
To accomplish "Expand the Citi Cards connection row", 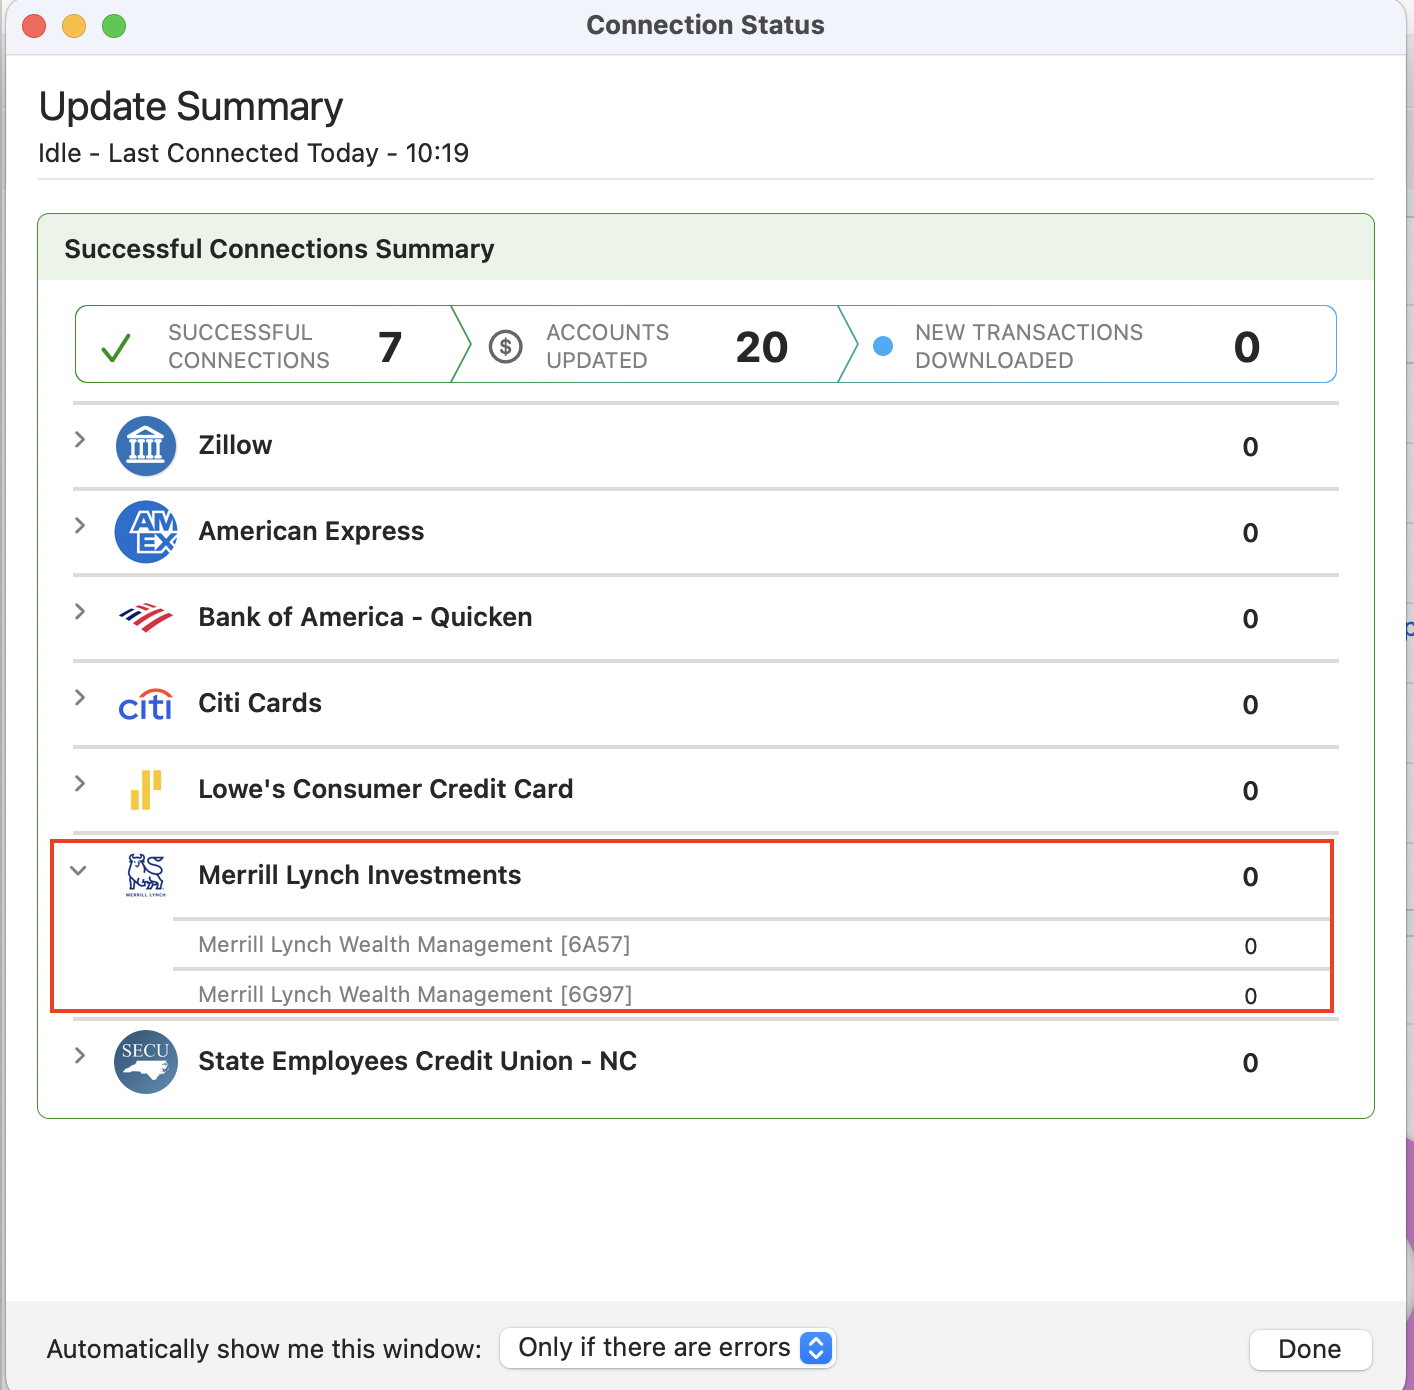I will tap(80, 698).
